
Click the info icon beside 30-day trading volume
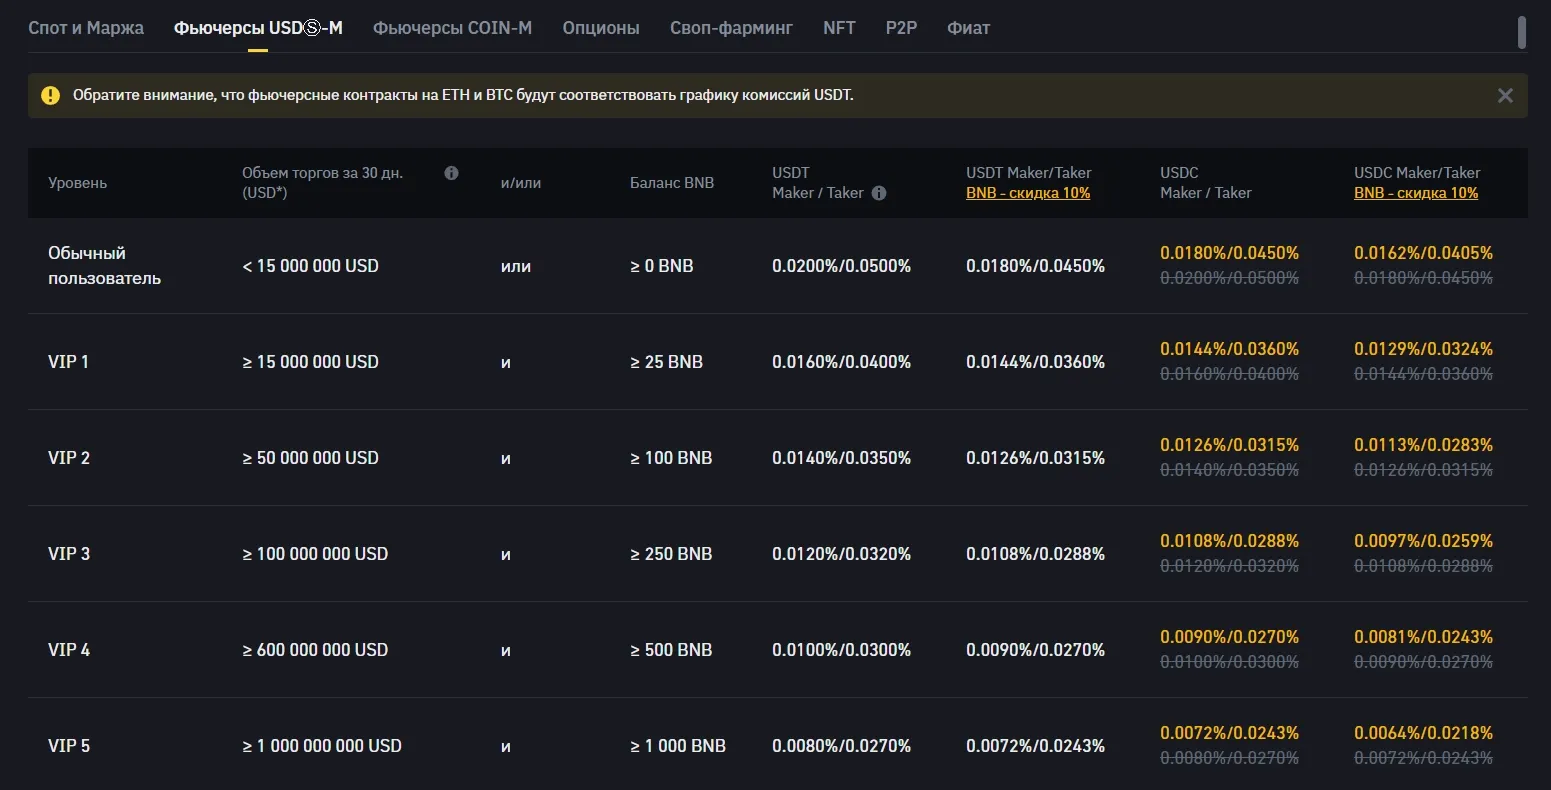click(x=451, y=173)
